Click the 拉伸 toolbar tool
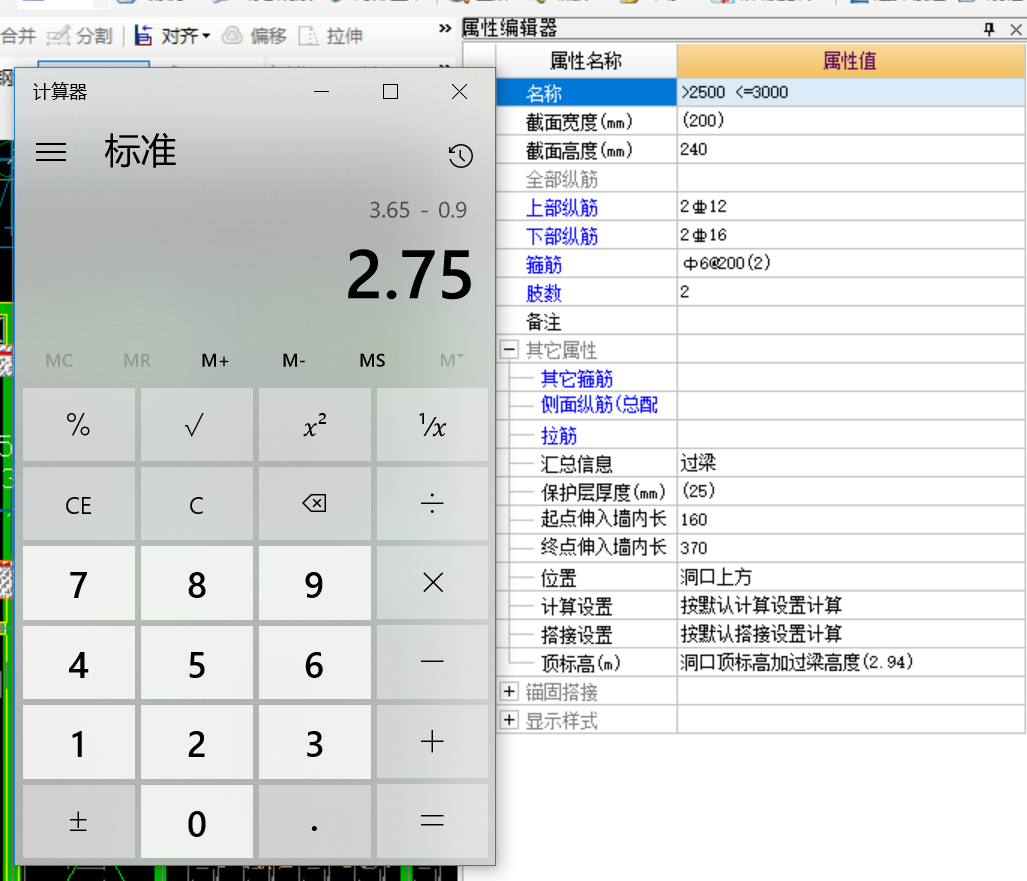The height and width of the screenshot is (881, 1027). 331,35
